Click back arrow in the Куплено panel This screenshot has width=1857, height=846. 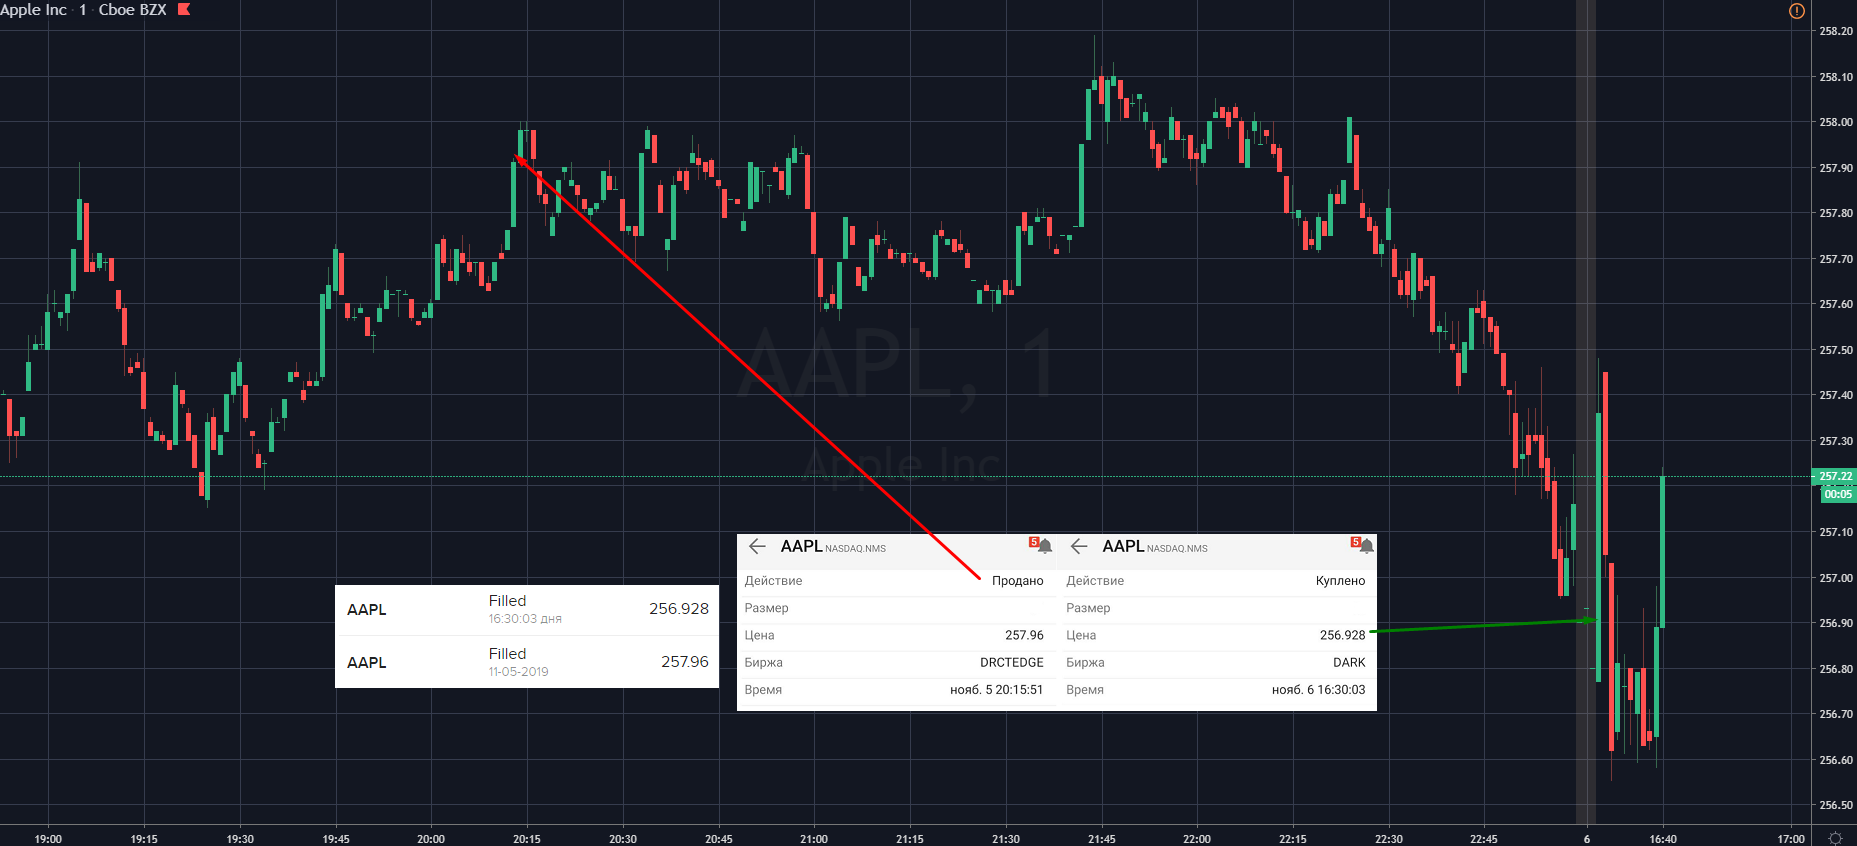(x=1079, y=546)
